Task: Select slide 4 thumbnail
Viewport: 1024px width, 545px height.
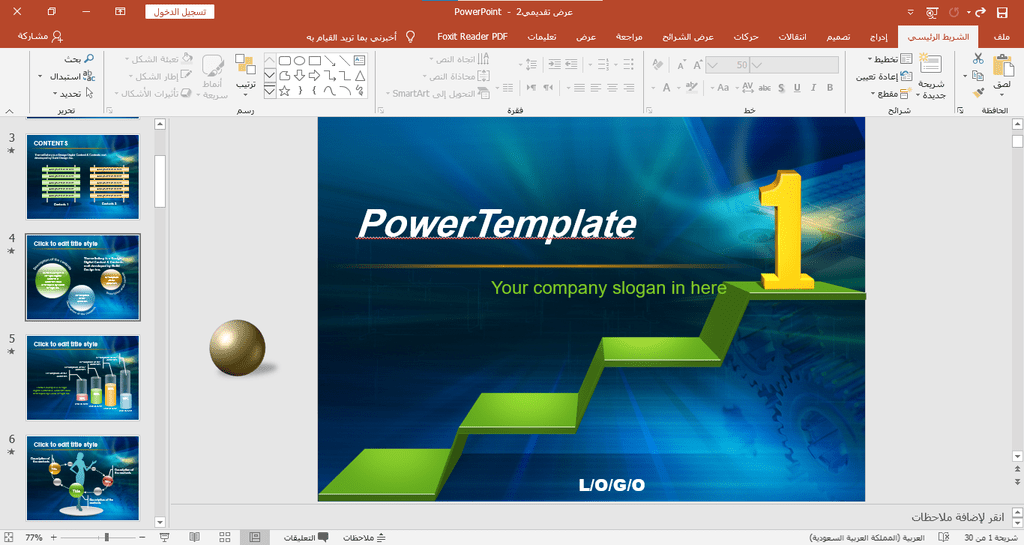Action: 83,277
